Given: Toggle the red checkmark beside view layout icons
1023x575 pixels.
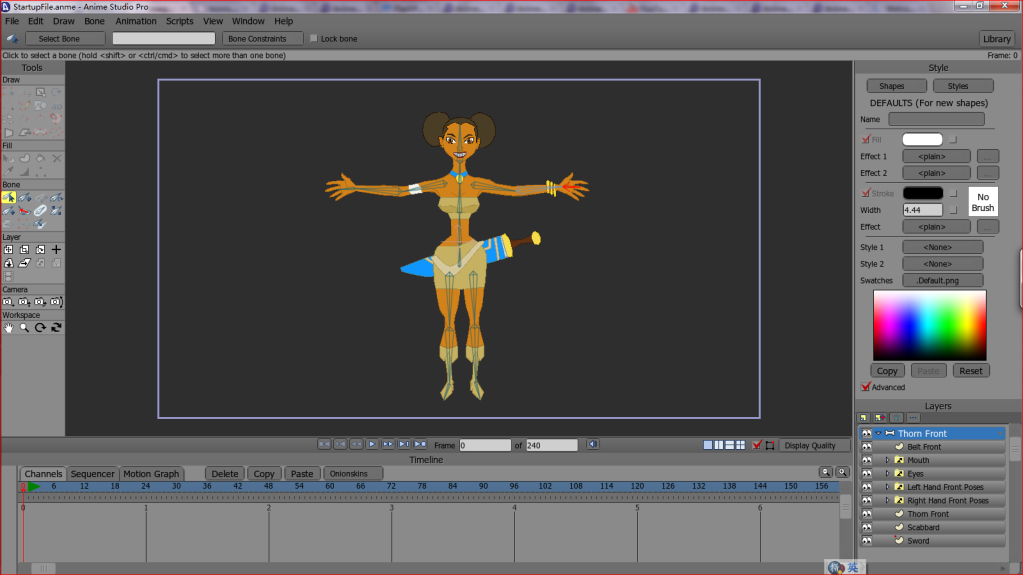Looking at the screenshot, I should click(x=757, y=445).
